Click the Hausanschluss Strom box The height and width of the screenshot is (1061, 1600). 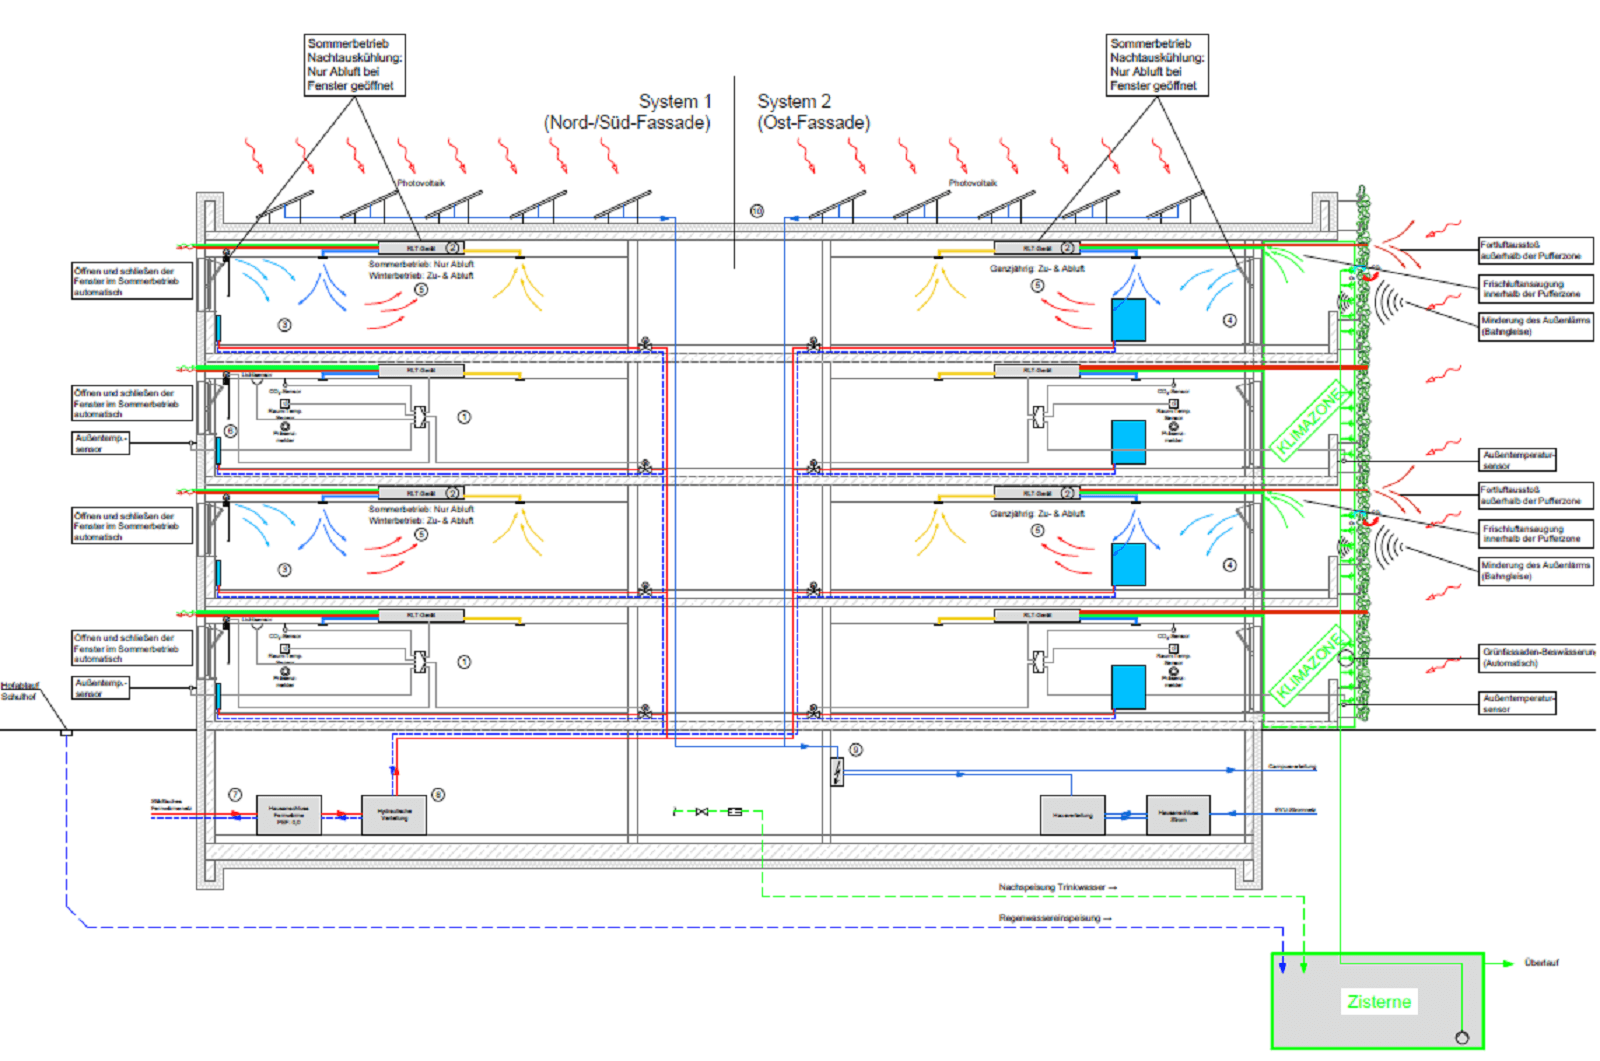1178,815
